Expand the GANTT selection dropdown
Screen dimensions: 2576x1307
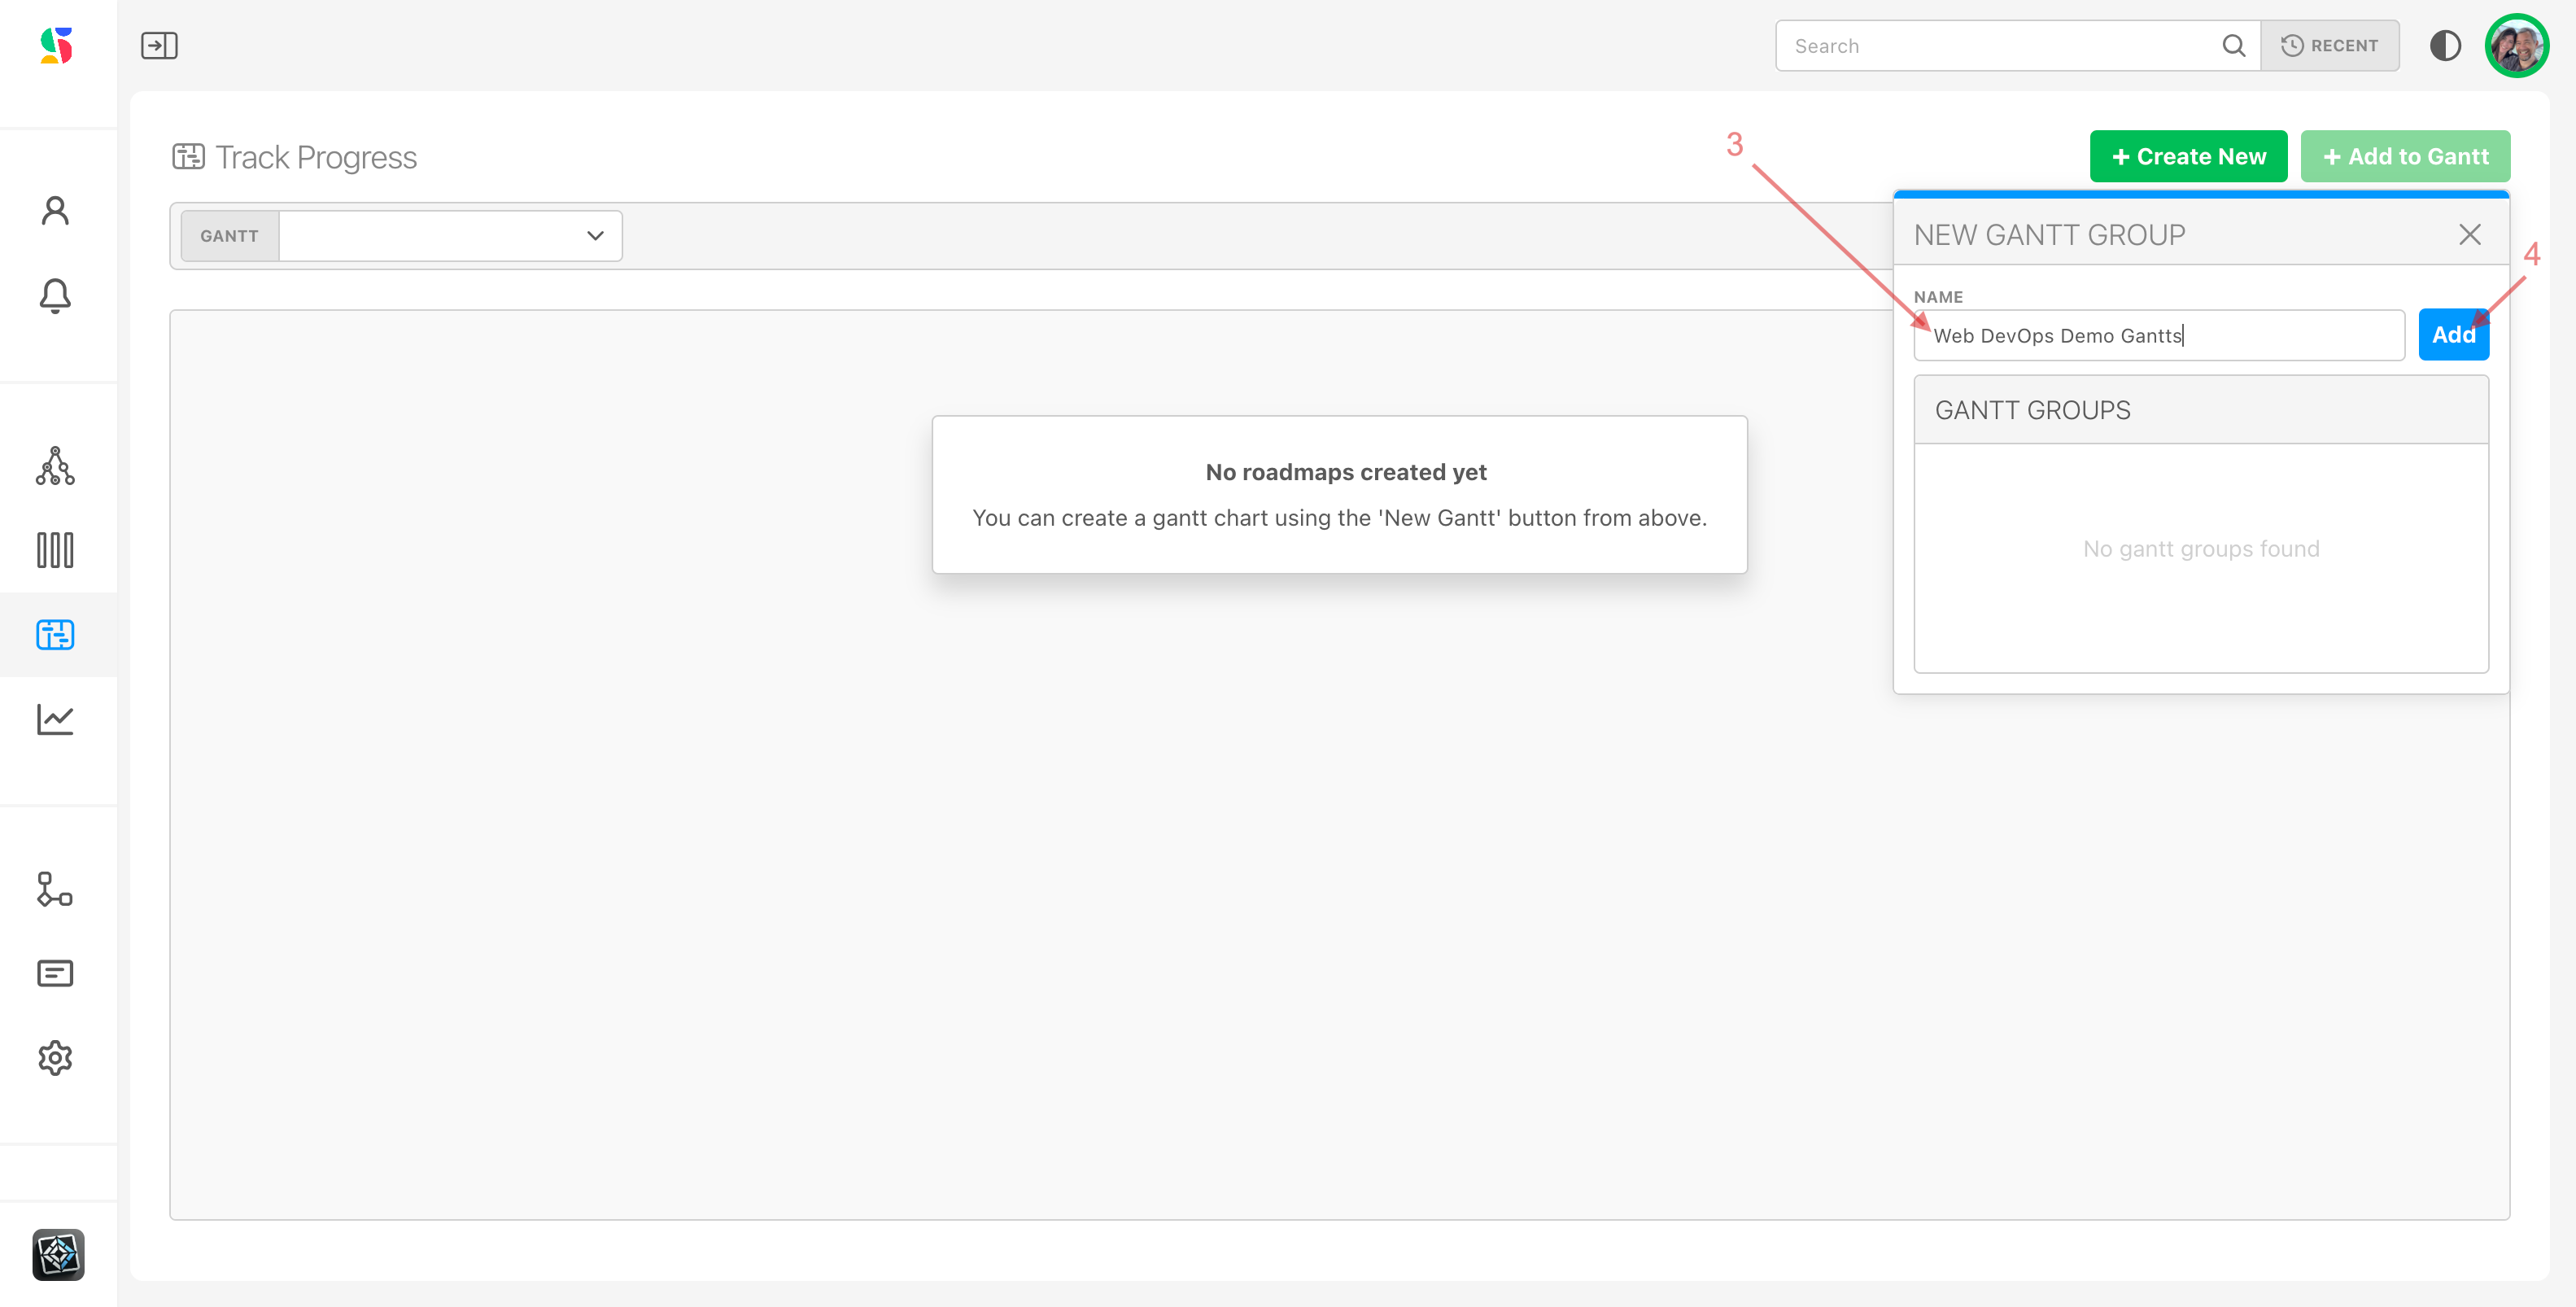[450, 236]
